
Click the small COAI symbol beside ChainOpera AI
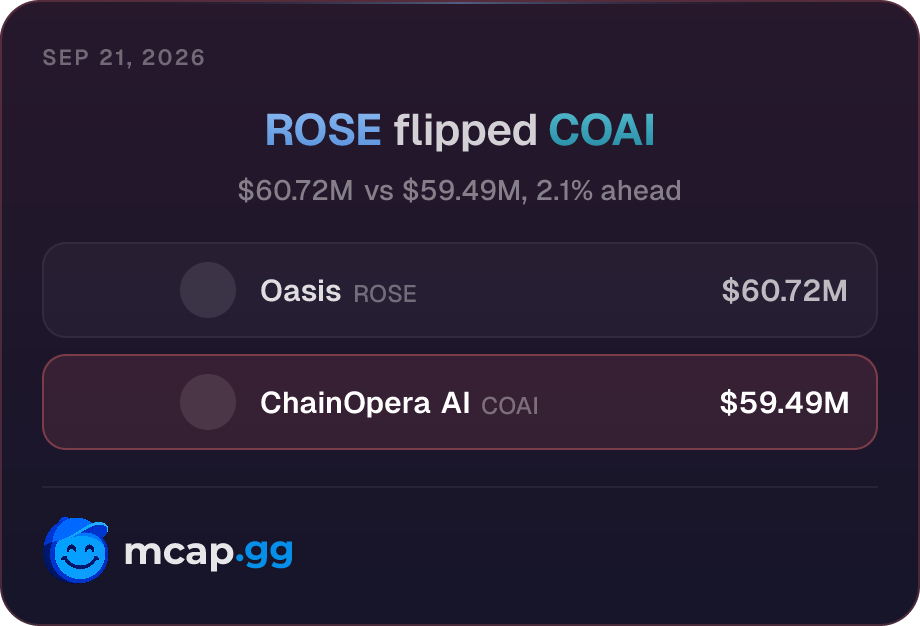(510, 405)
